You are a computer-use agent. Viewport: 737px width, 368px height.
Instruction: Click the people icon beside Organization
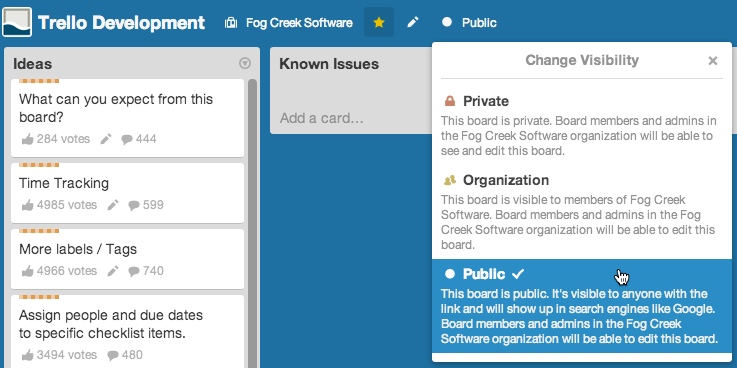450,180
